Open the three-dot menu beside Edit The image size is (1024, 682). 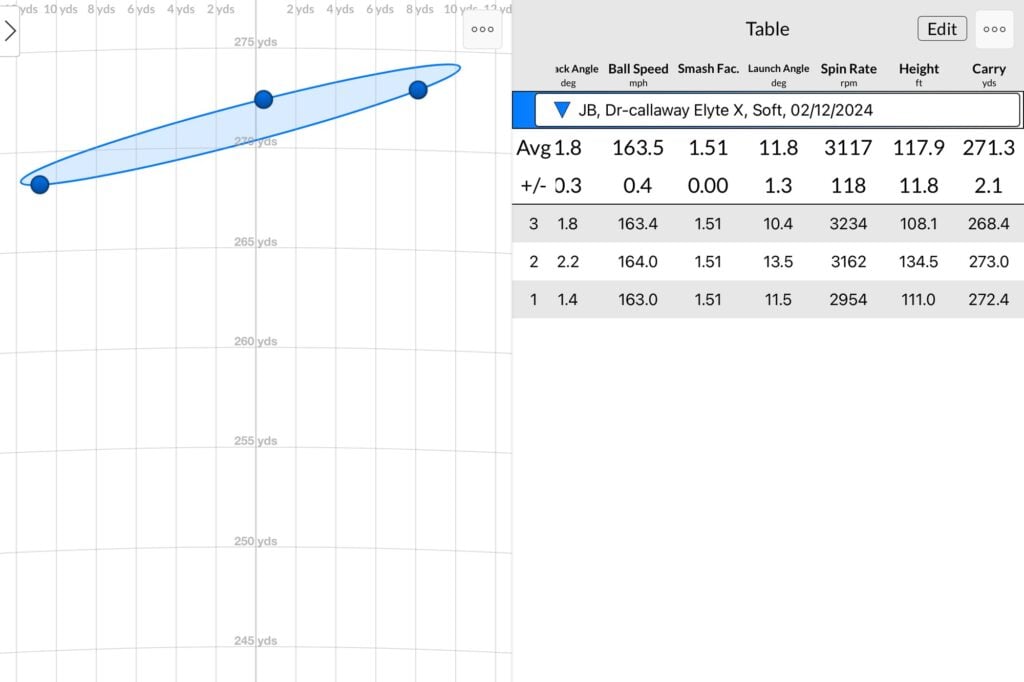[x=994, y=29]
